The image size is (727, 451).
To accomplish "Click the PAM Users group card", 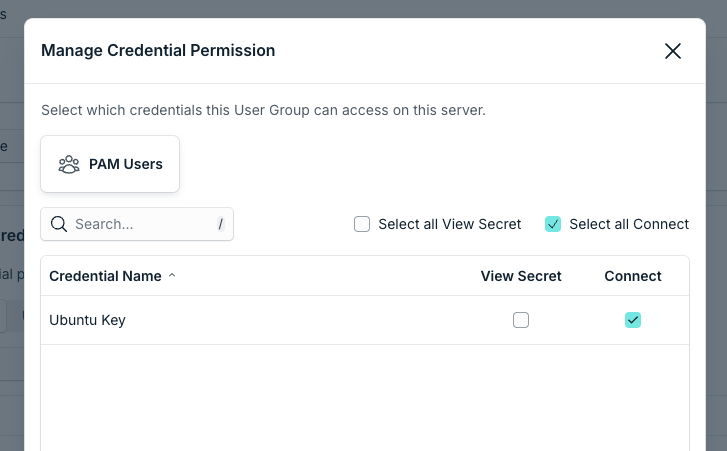I will tap(110, 164).
